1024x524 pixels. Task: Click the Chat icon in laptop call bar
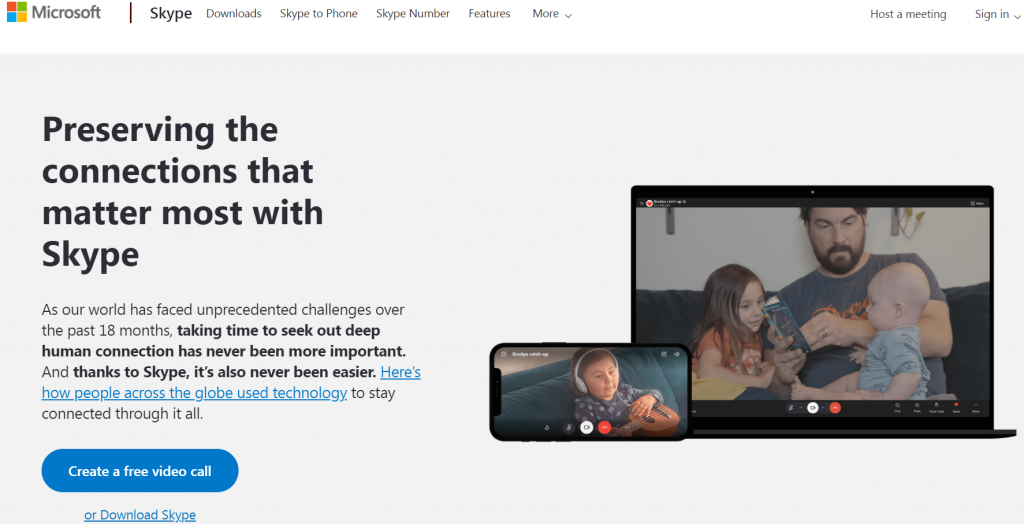pyautogui.click(x=897, y=405)
